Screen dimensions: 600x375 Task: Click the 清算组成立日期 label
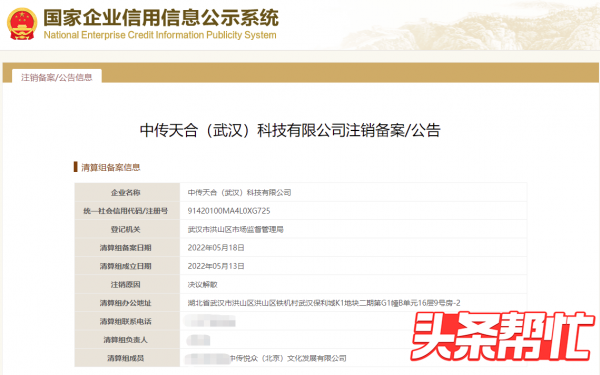pos(126,266)
